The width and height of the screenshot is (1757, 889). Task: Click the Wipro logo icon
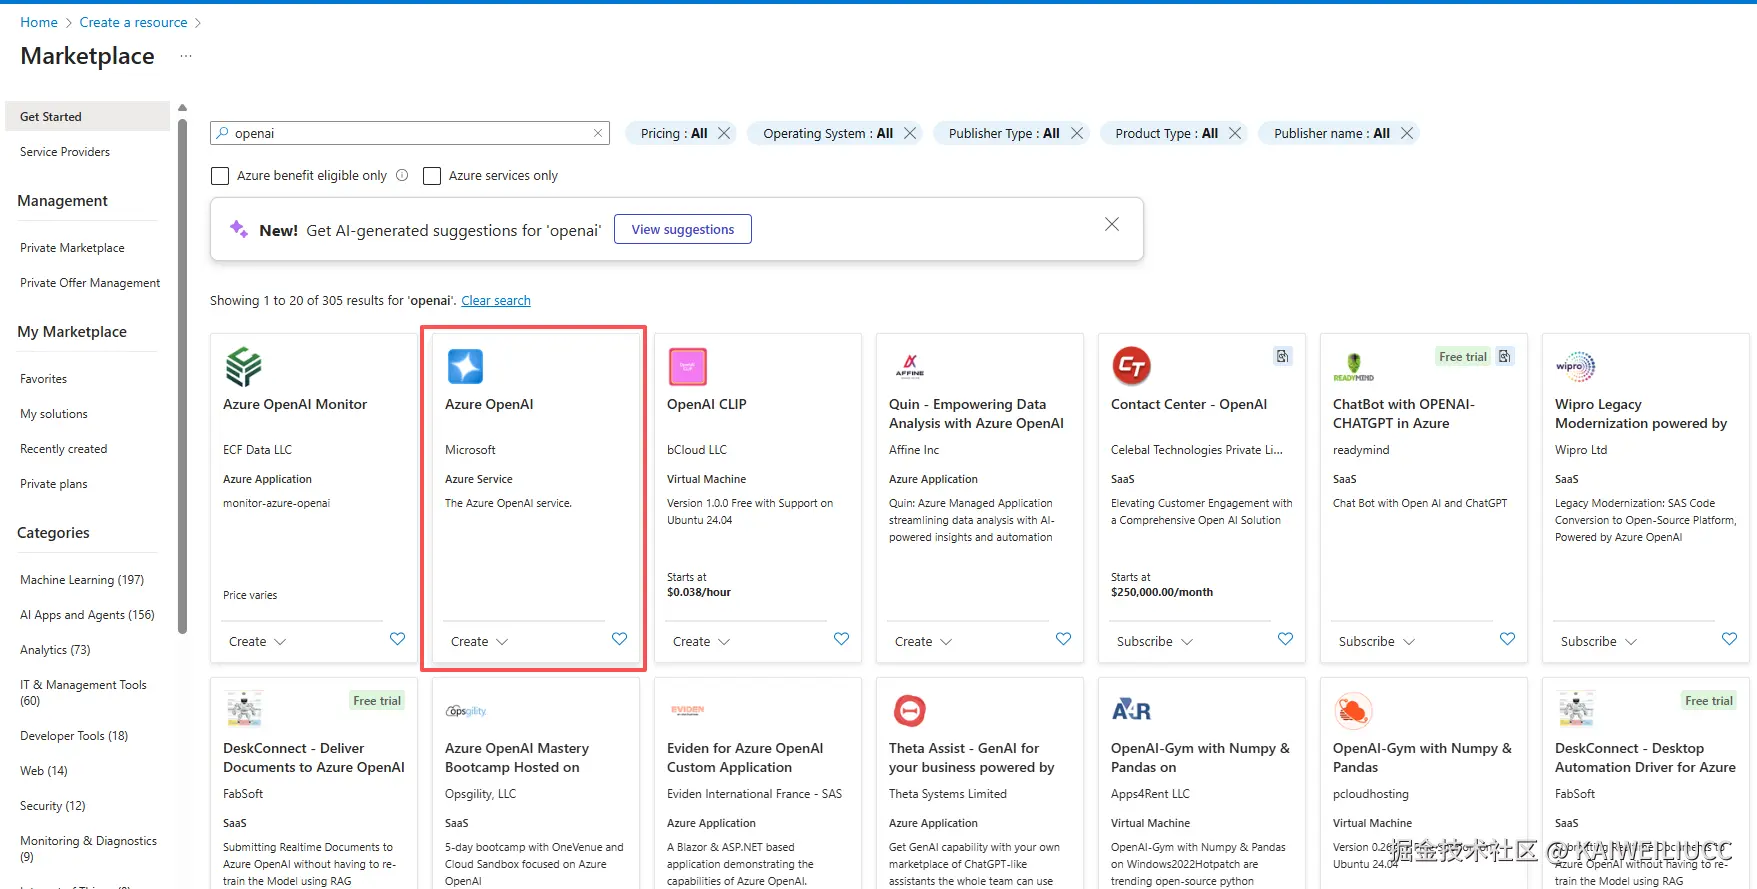pos(1575,366)
